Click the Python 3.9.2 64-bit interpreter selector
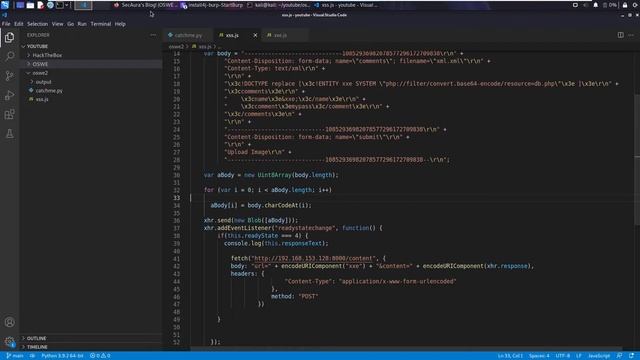 [x=62, y=356]
